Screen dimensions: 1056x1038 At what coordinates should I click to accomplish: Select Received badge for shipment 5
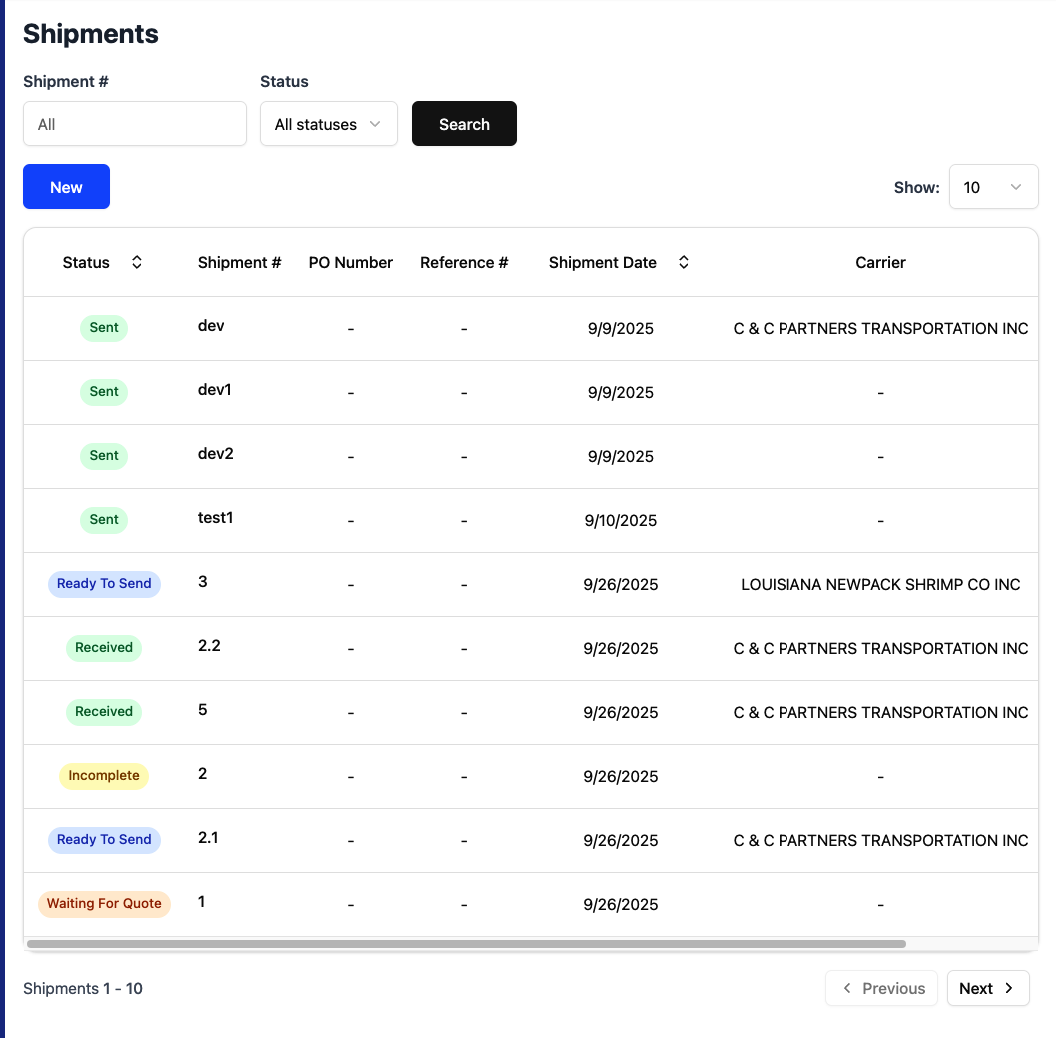pyautogui.click(x=104, y=712)
